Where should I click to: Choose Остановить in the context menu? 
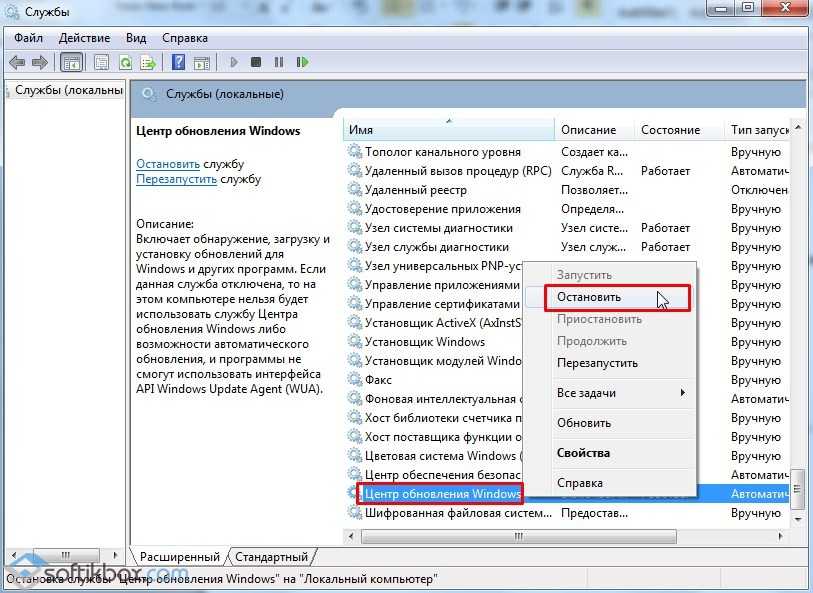tap(589, 297)
